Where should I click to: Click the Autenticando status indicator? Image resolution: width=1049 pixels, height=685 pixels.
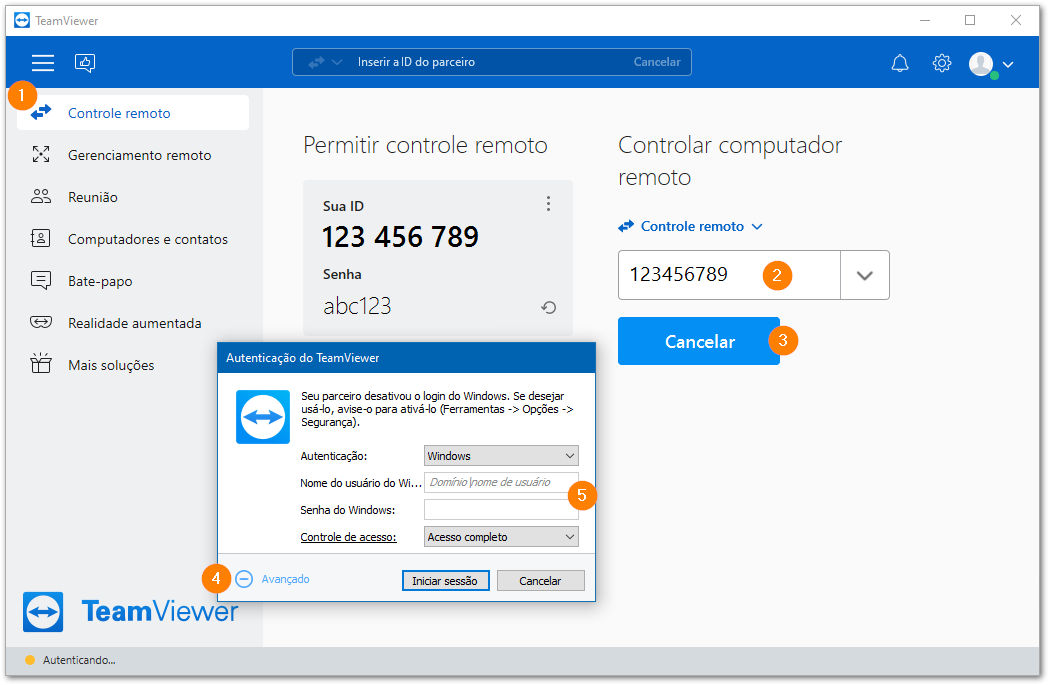[x=70, y=660]
